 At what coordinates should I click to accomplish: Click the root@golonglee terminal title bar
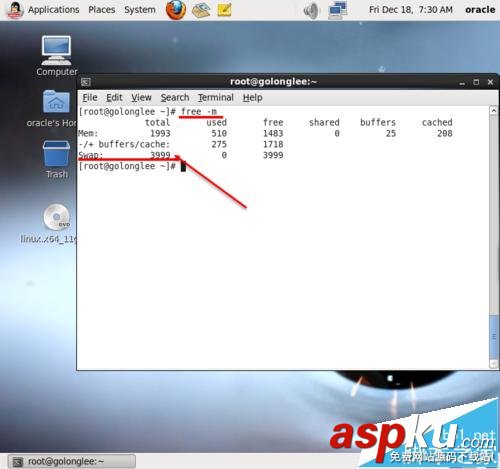pyautogui.click(x=273, y=82)
